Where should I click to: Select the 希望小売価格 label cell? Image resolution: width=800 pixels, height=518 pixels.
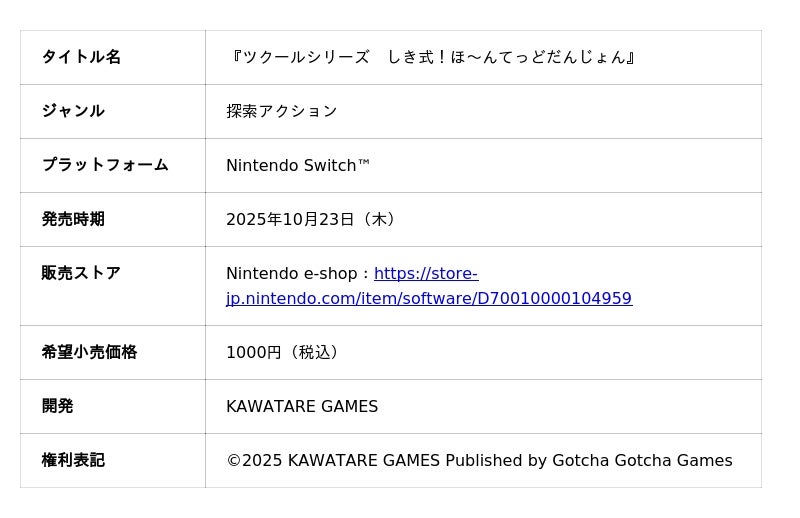[x=89, y=352]
